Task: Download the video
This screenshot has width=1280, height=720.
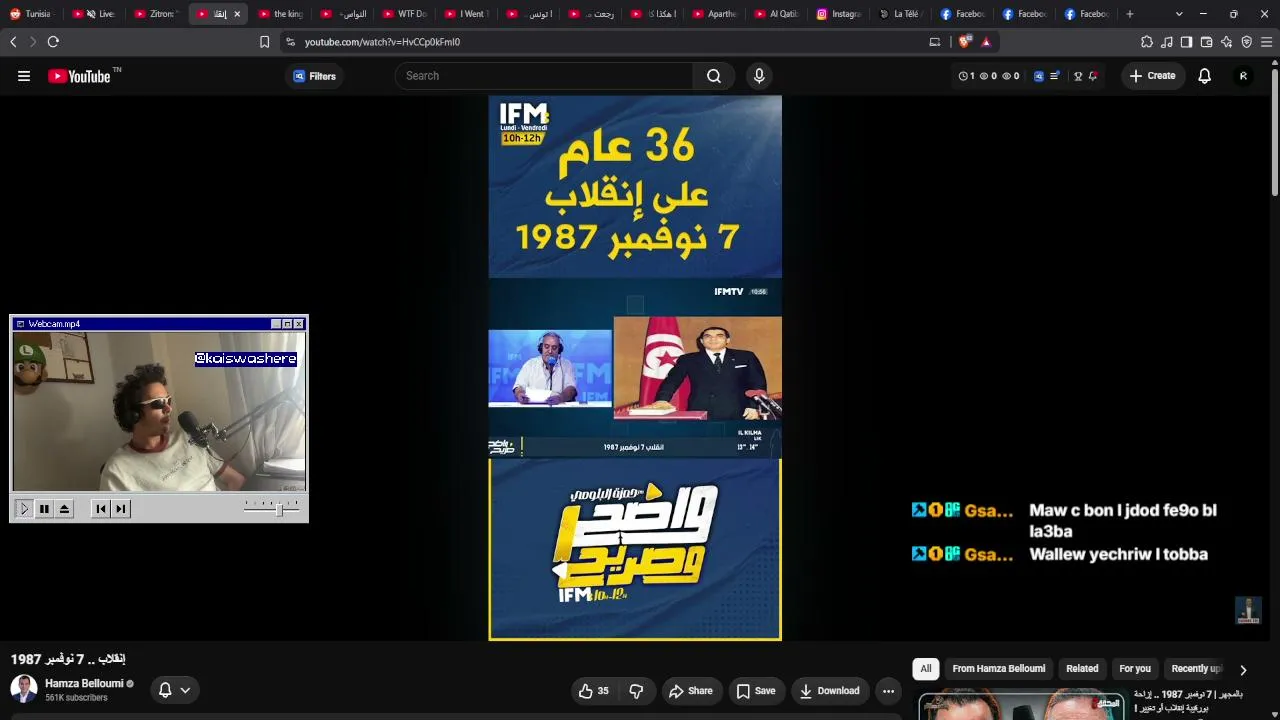Action: click(x=830, y=691)
